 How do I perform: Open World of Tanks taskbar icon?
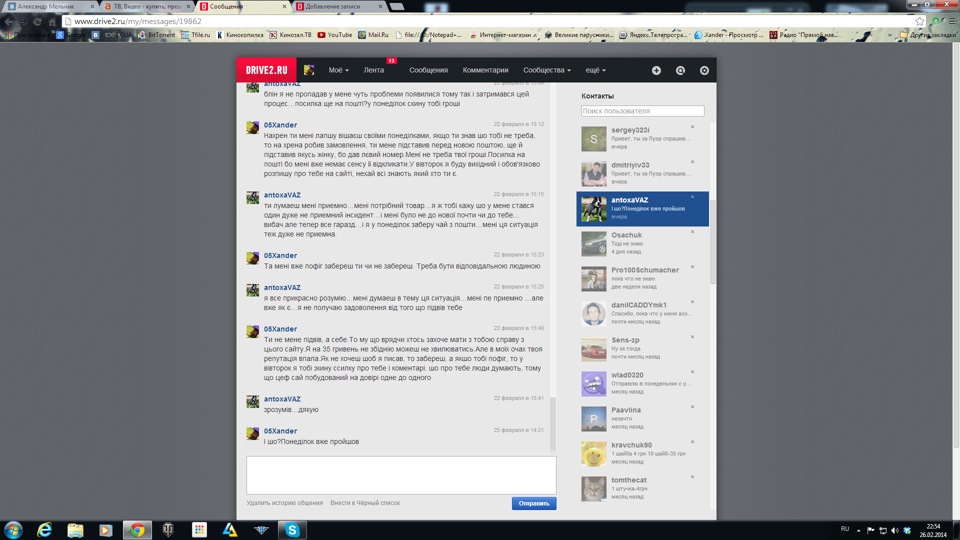click(x=168, y=530)
